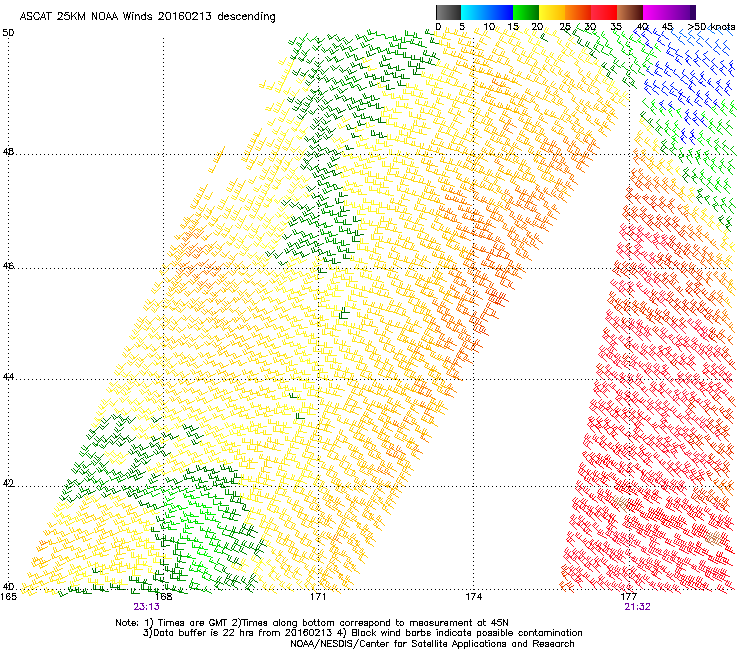Click the purple "23:13" pass time
740x650 pixels.
point(146,607)
